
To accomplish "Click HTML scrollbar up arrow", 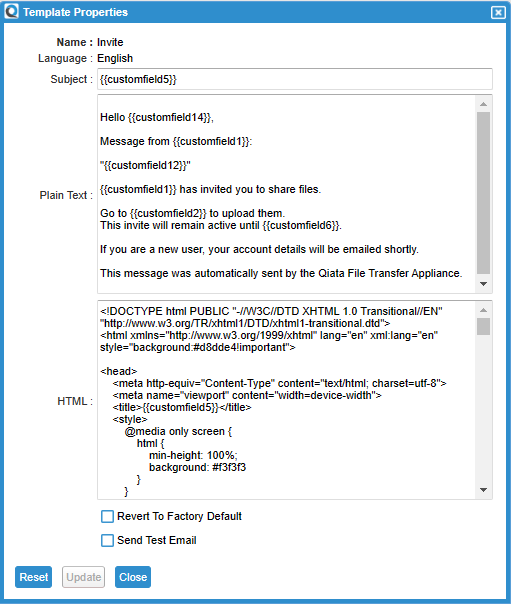I will tap(484, 310).
